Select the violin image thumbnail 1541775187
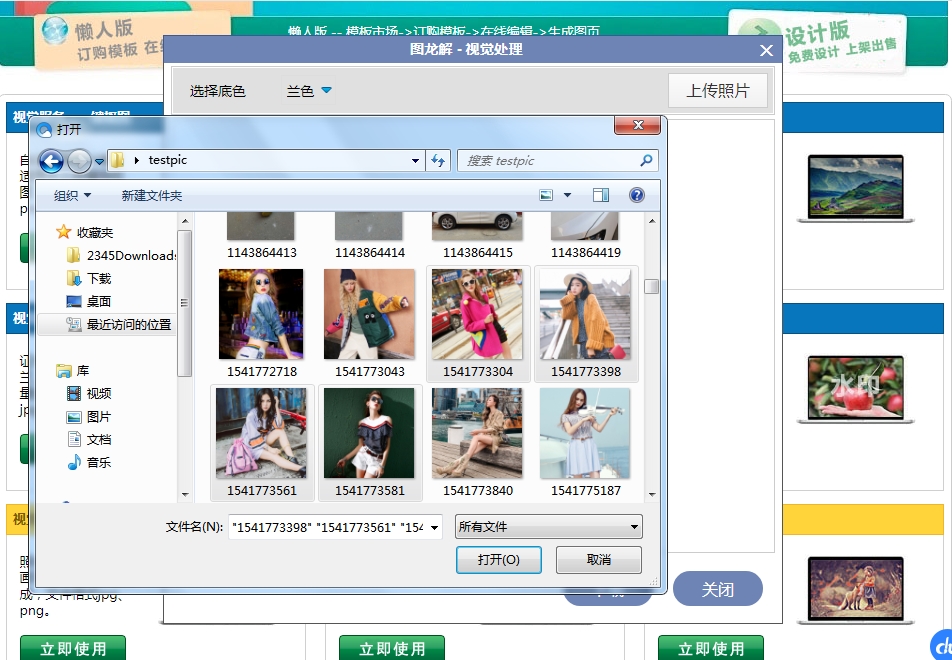Image resolution: width=952 pixels, height=660 pixels. [585, 434]
